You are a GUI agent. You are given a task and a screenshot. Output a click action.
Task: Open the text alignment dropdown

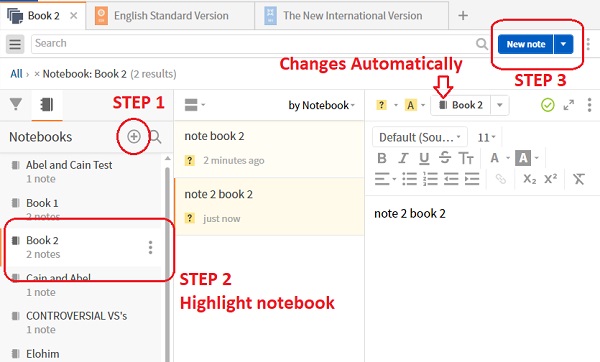(x=385, y=179)
